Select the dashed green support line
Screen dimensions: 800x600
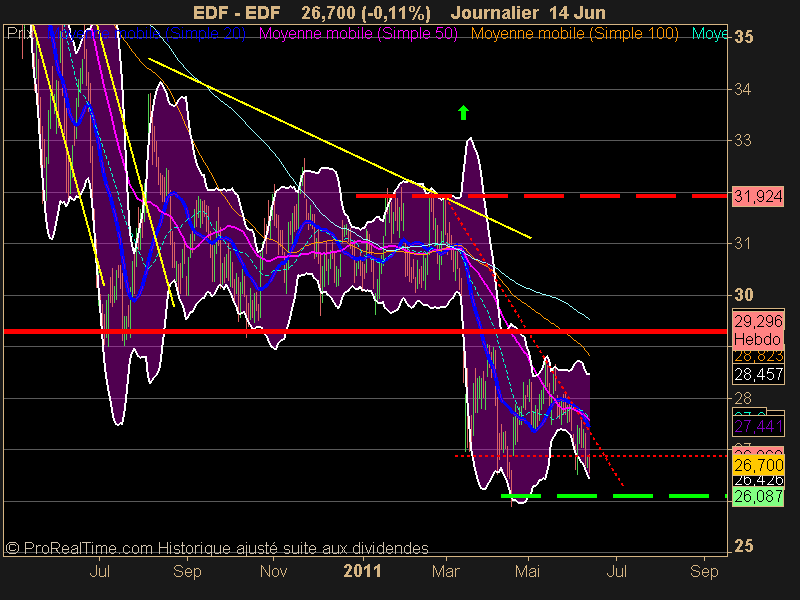pyautogui.click(x=614, y=496)
